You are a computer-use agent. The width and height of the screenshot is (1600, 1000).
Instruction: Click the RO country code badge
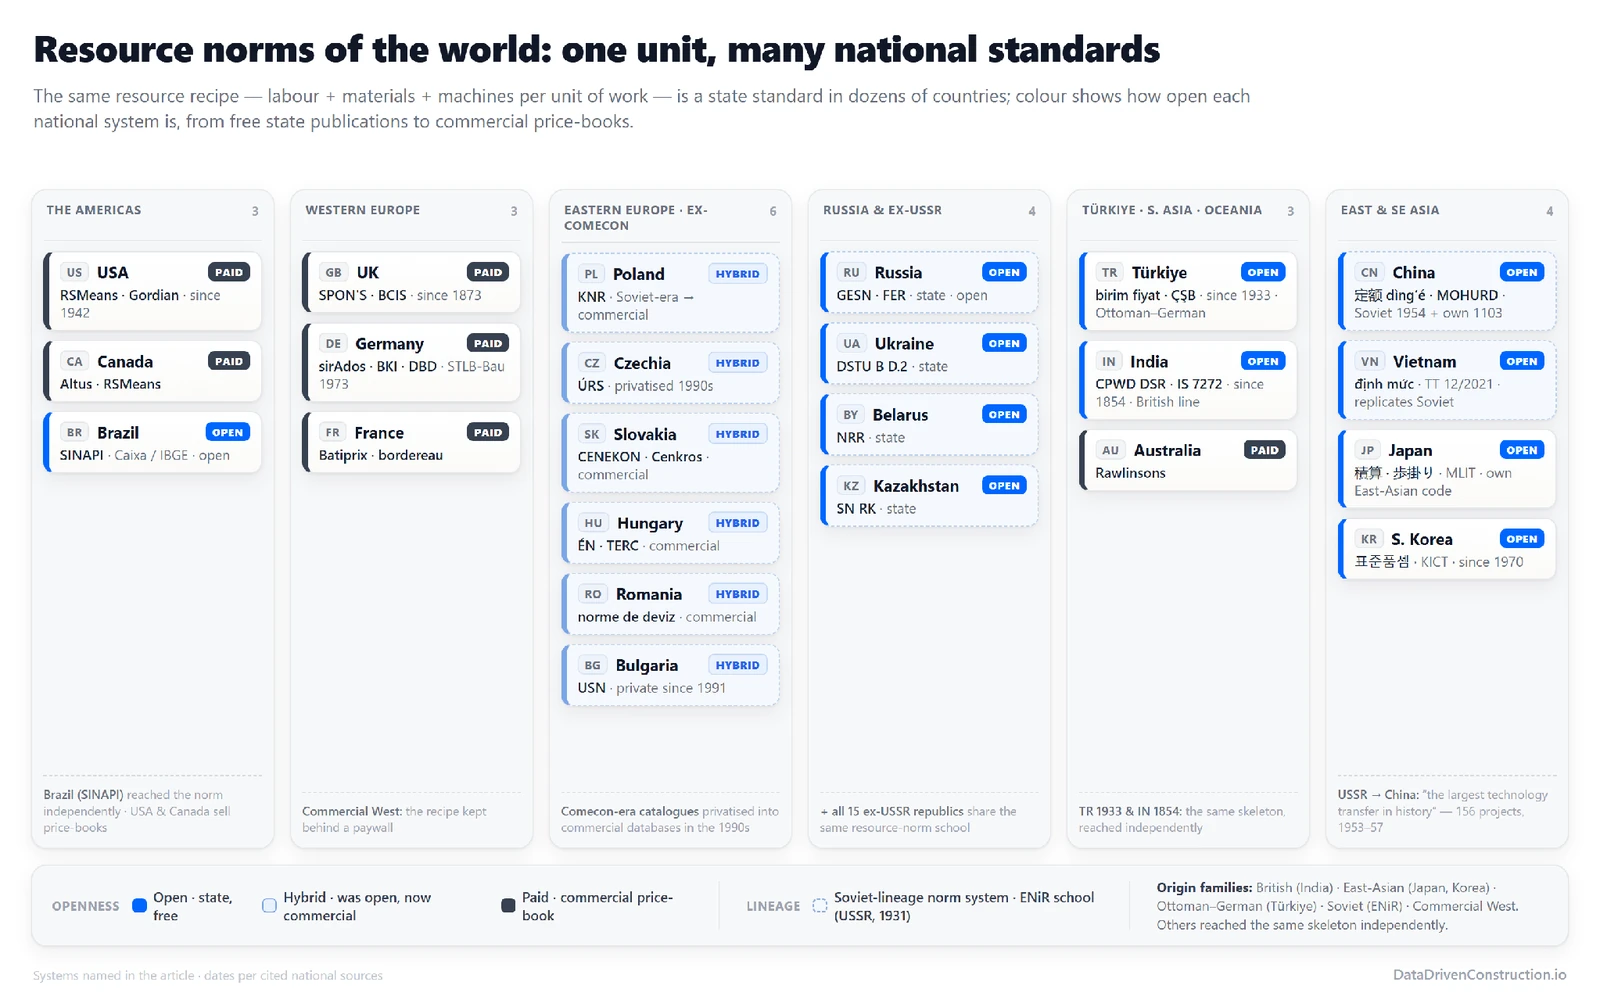click(x=593, y=594)
